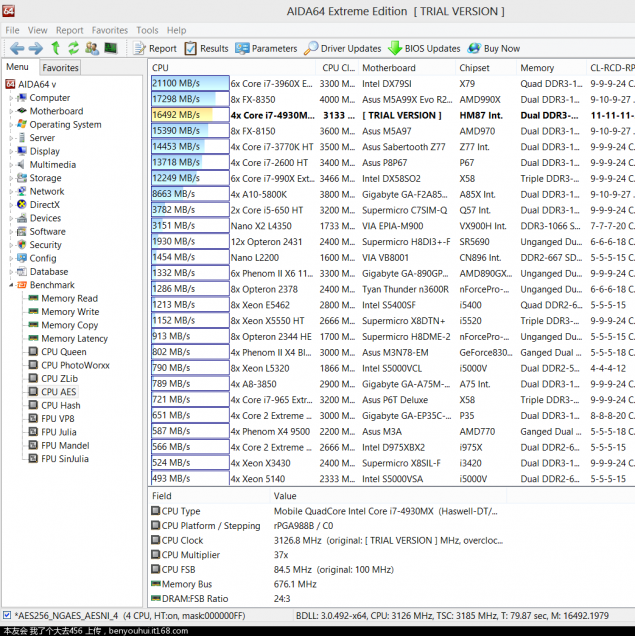The height and width of the screenshot is (636, 635).
Task: Select the Config icon in tree
Action: 22,258
